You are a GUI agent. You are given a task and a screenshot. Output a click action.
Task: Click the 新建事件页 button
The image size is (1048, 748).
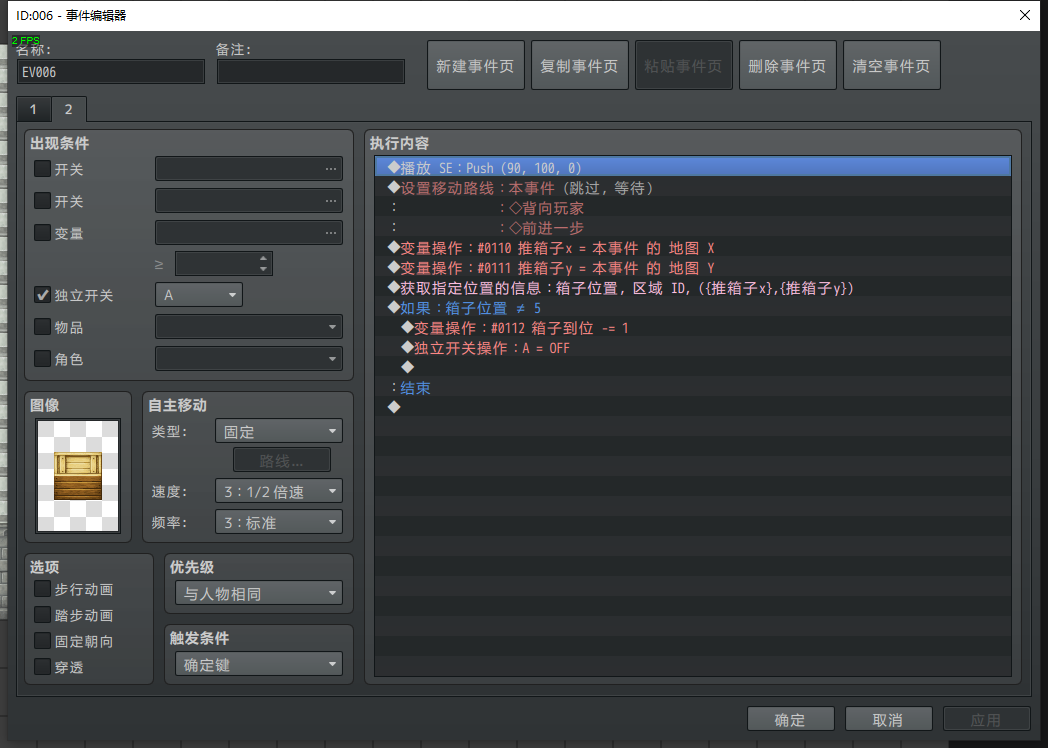tap(475, 66)
